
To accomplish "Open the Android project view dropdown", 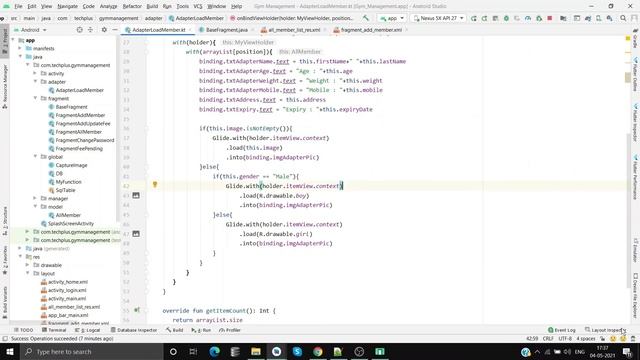I will coord(30,30).
